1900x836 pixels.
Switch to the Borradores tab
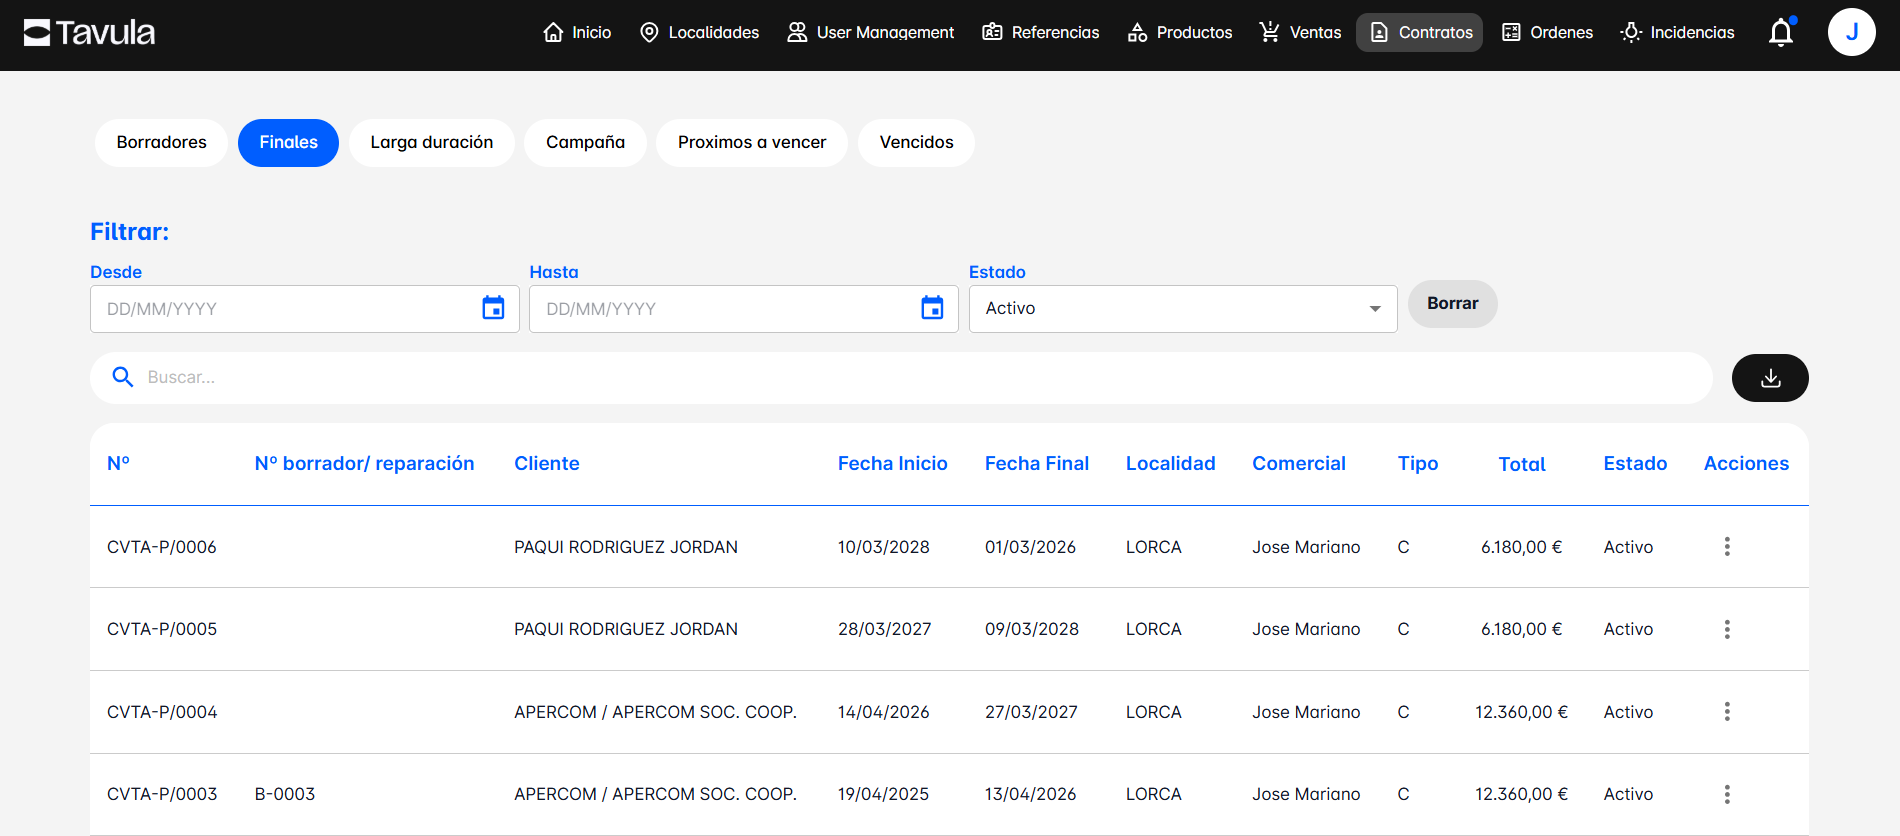[x=161, y=143]
